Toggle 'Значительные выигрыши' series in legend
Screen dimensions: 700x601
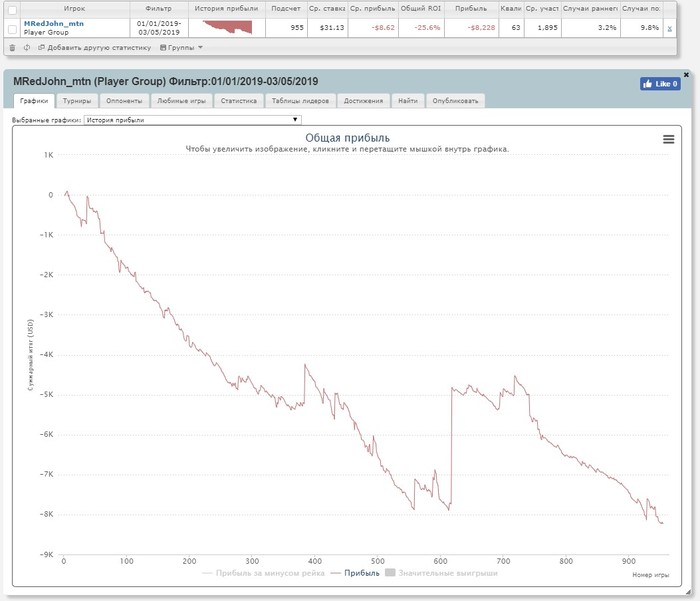pos(441,573)
